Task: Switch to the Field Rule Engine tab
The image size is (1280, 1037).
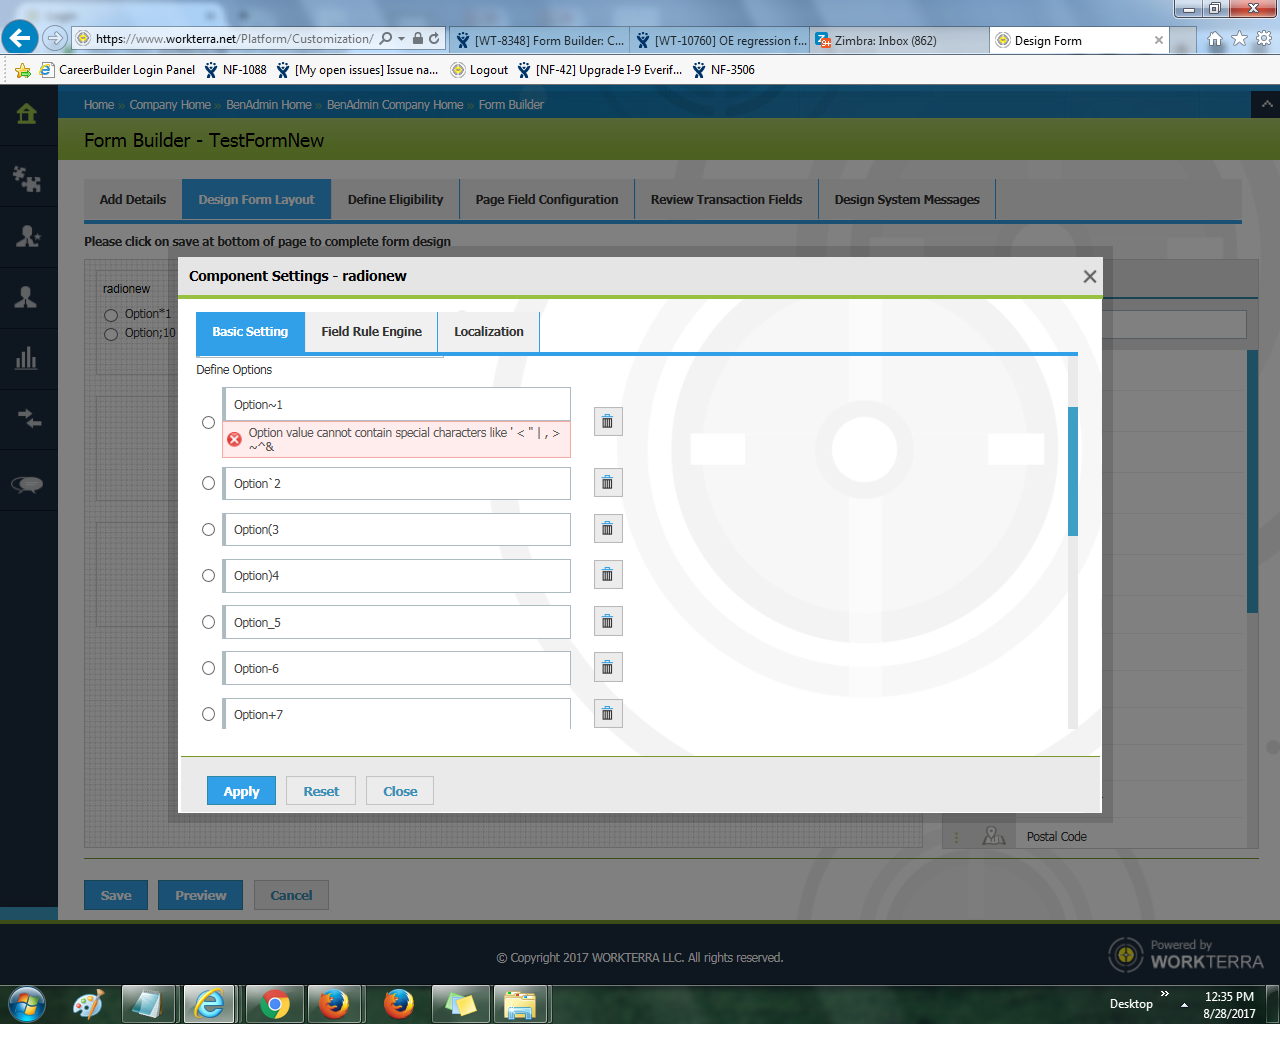Action: coord(371,332)
